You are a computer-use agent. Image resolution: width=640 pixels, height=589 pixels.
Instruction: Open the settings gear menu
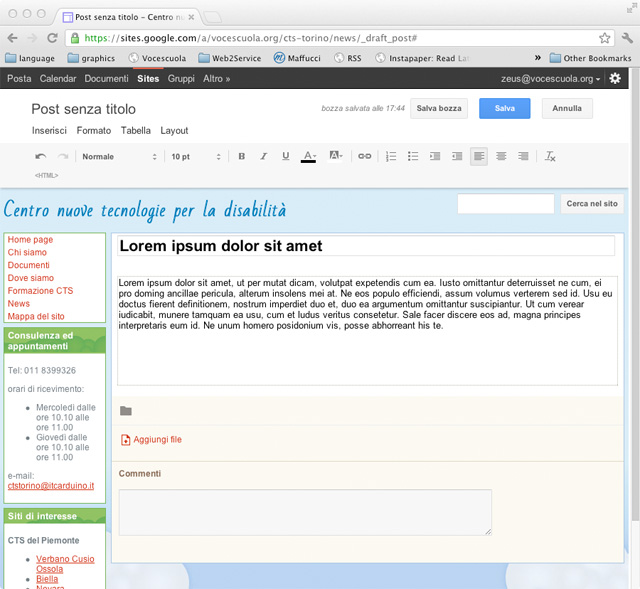pos(615,78)
